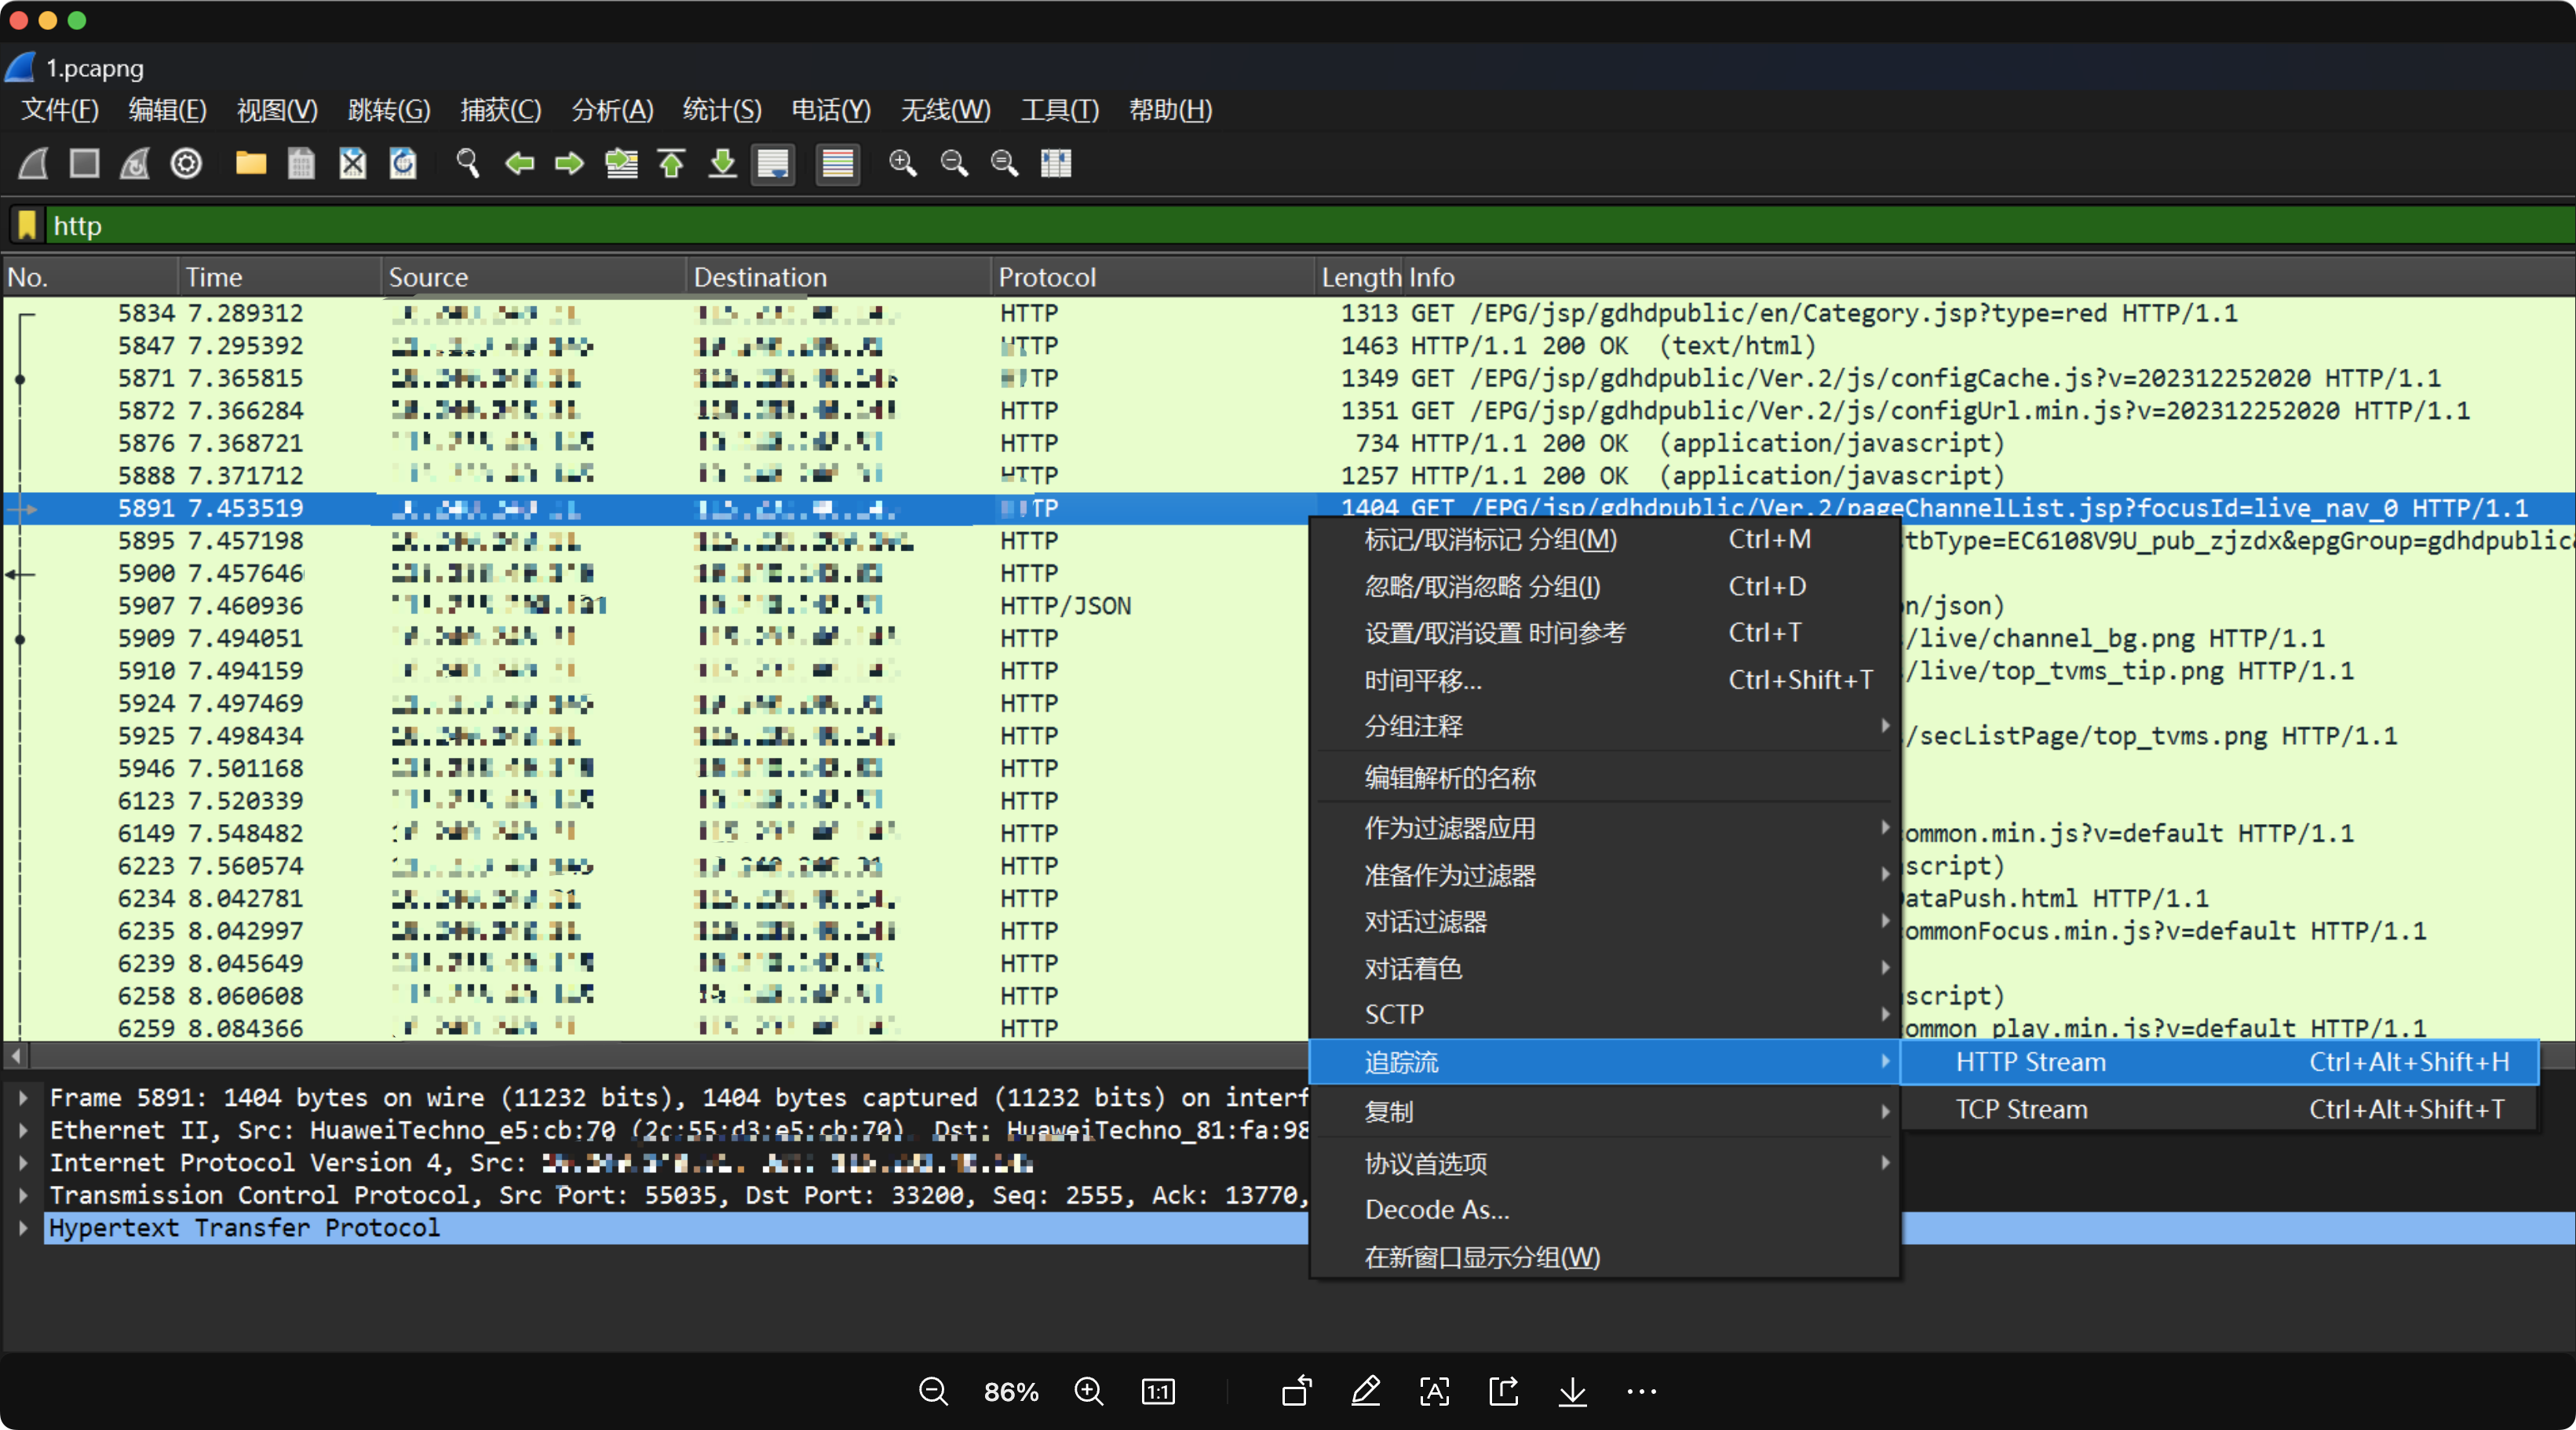Image resolution: width=2576 pixels, height=1430 pixels.
Task: Save capture file toolbar icon
Action: pyautogui.click(x=301, y=163)
